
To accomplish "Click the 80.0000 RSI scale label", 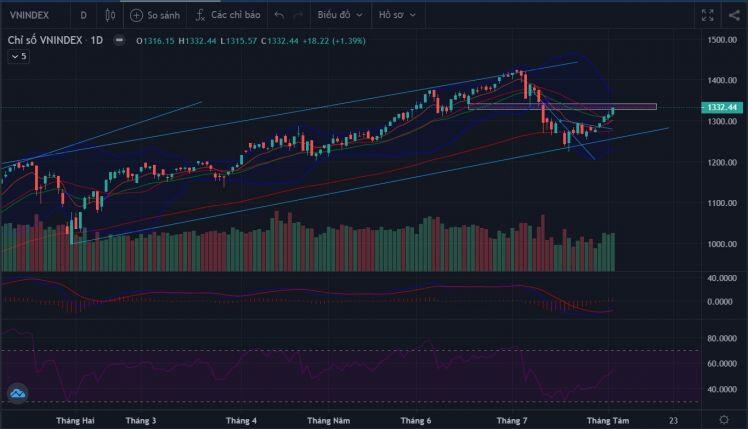I will [722, 338].
